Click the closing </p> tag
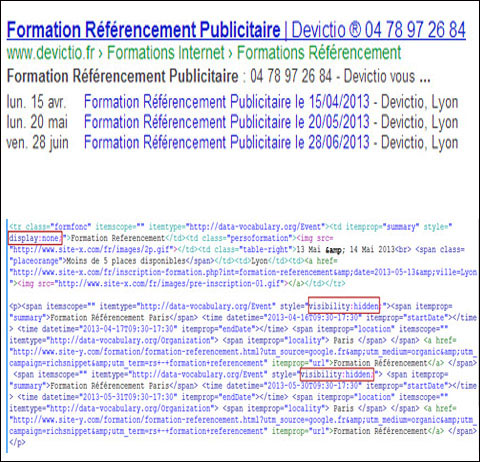 pyautogui.click(x=17, y=443)
